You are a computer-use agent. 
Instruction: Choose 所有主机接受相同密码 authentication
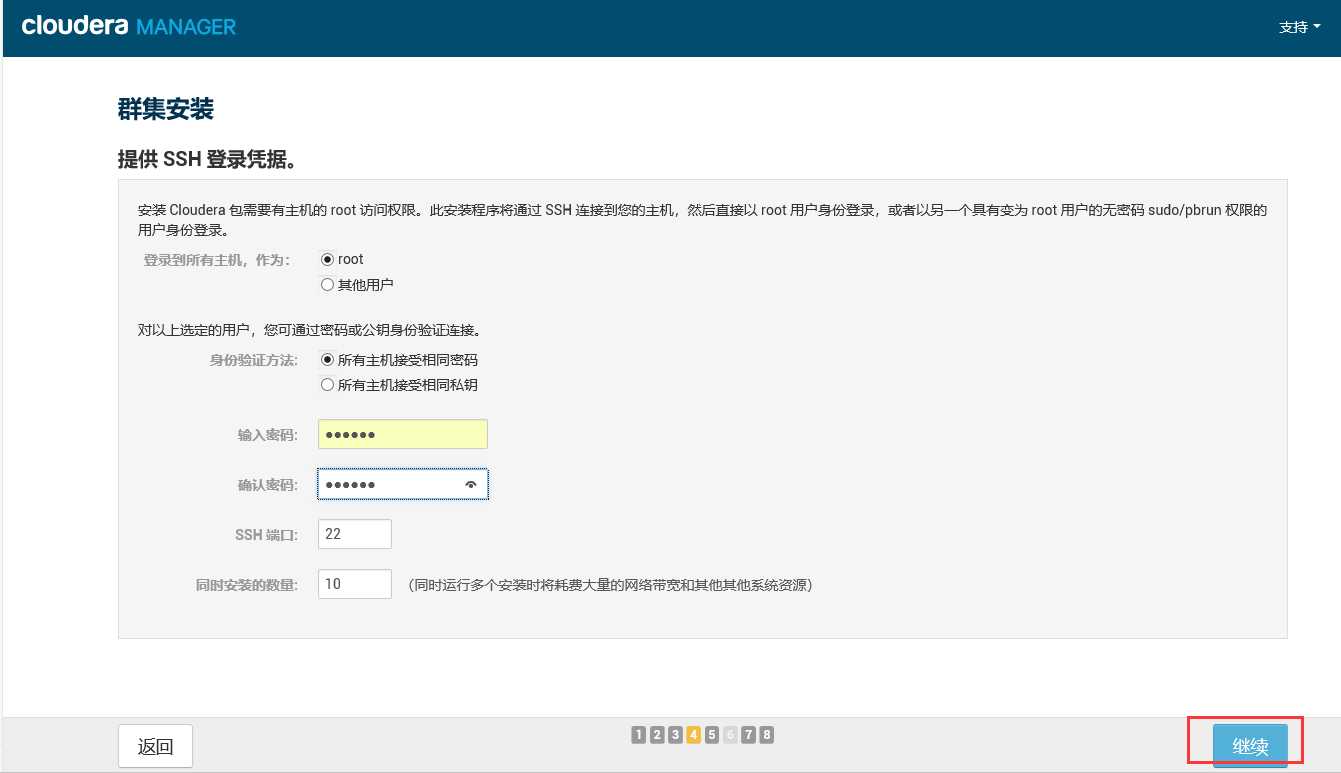click(327, 360)
